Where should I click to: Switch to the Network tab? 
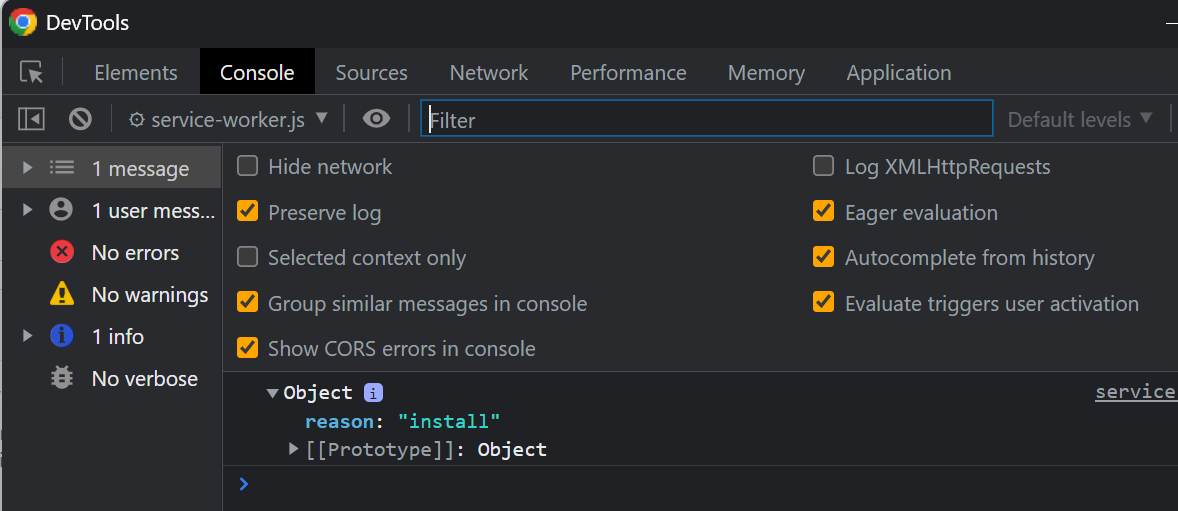[489, 73]
